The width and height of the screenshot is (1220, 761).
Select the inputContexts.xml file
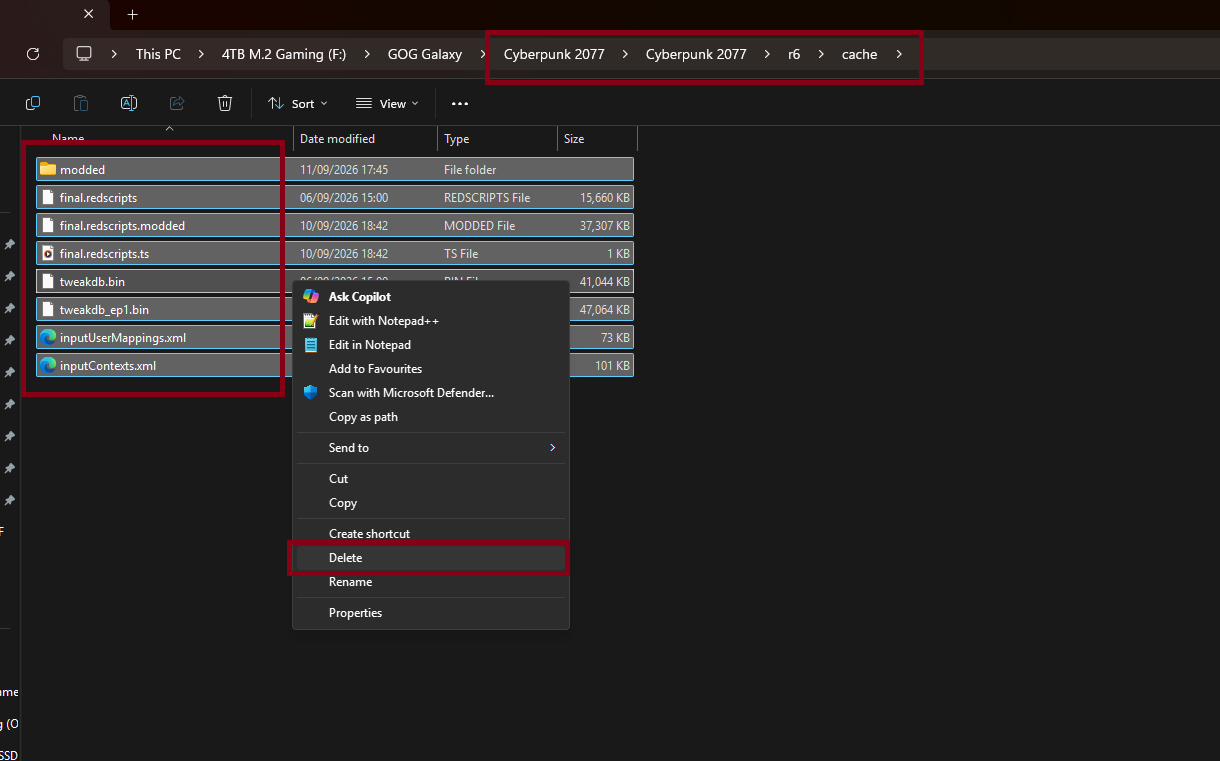click(335, 365)
